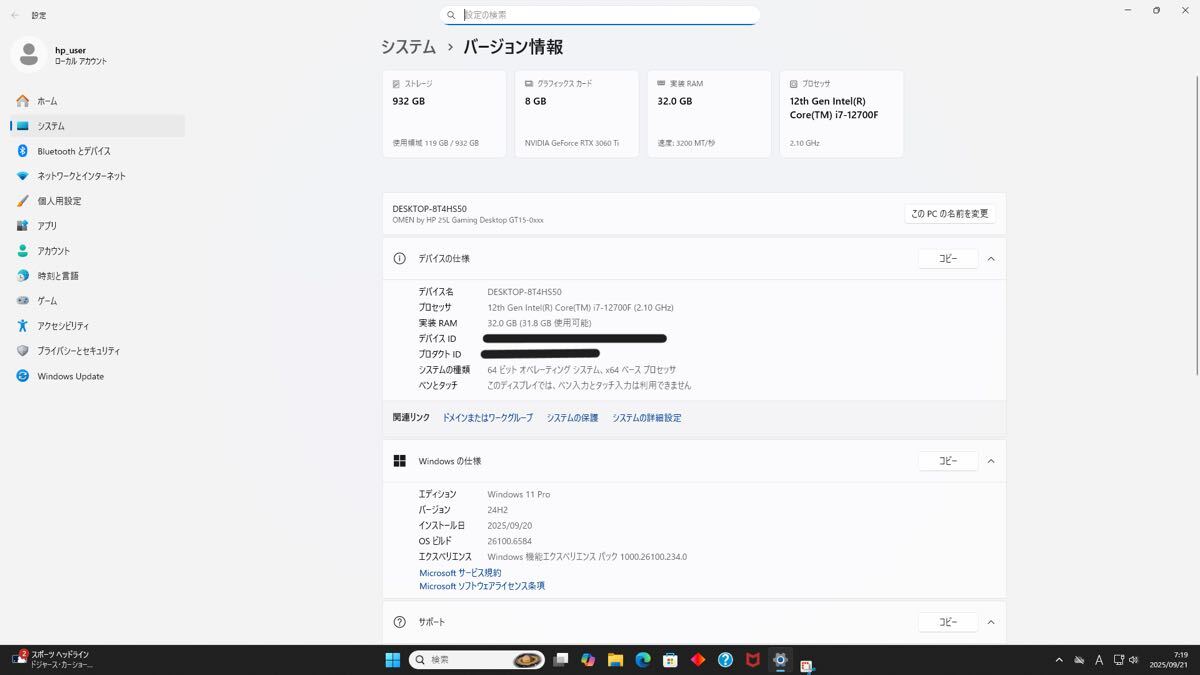Click the プライバシーとセキュリティ shield icon
The height and width of the screenshot is (675, 1200).
pos(22,351)
